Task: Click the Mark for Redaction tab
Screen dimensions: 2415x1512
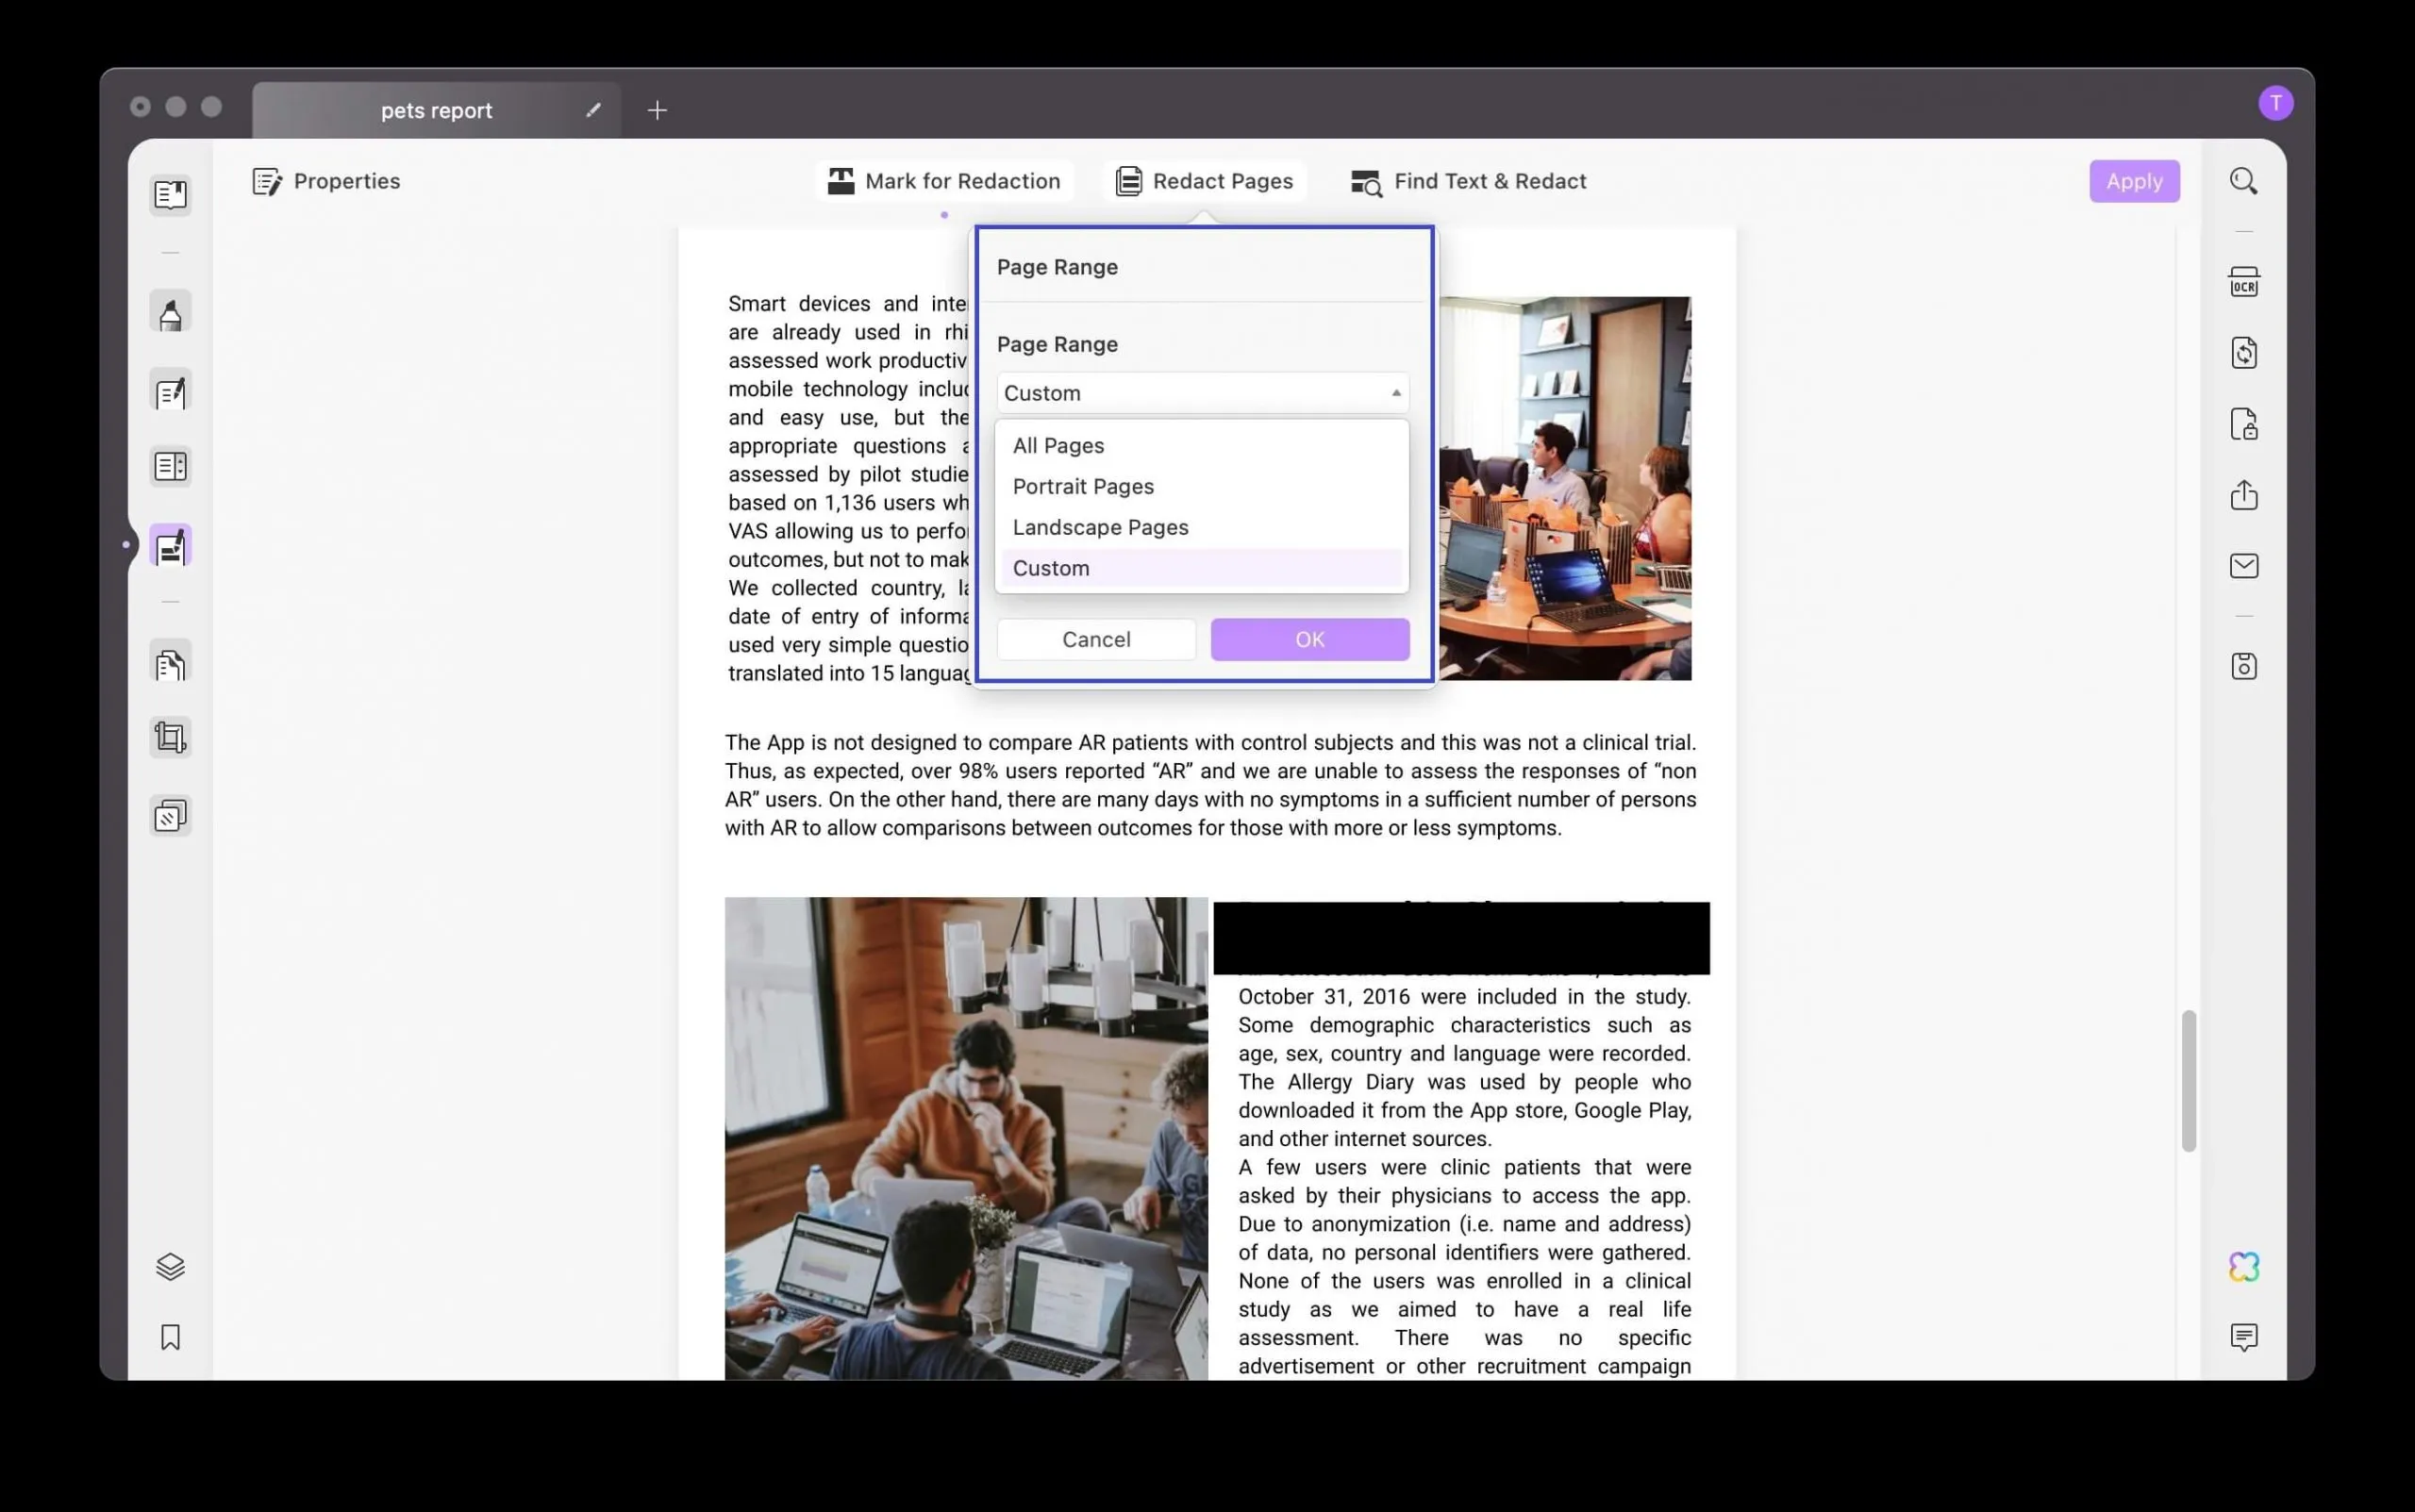Action: (942, 179)
